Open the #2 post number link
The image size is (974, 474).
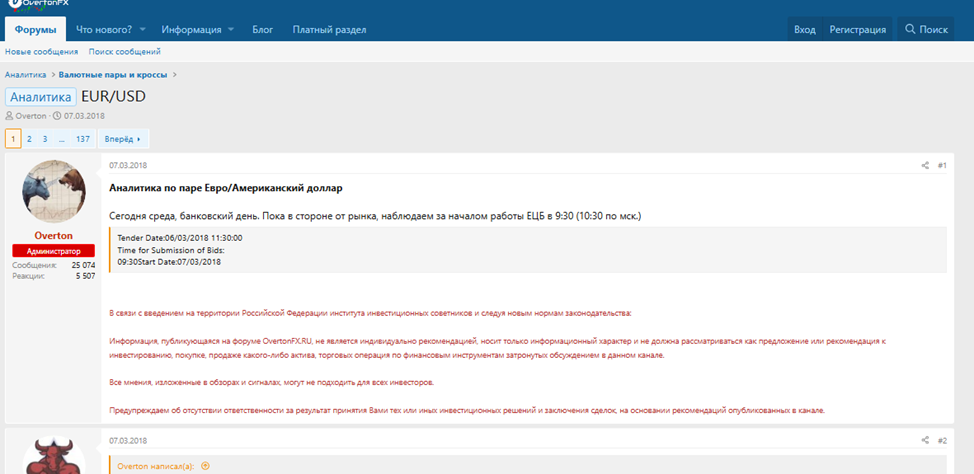click(x=942, y=440)
